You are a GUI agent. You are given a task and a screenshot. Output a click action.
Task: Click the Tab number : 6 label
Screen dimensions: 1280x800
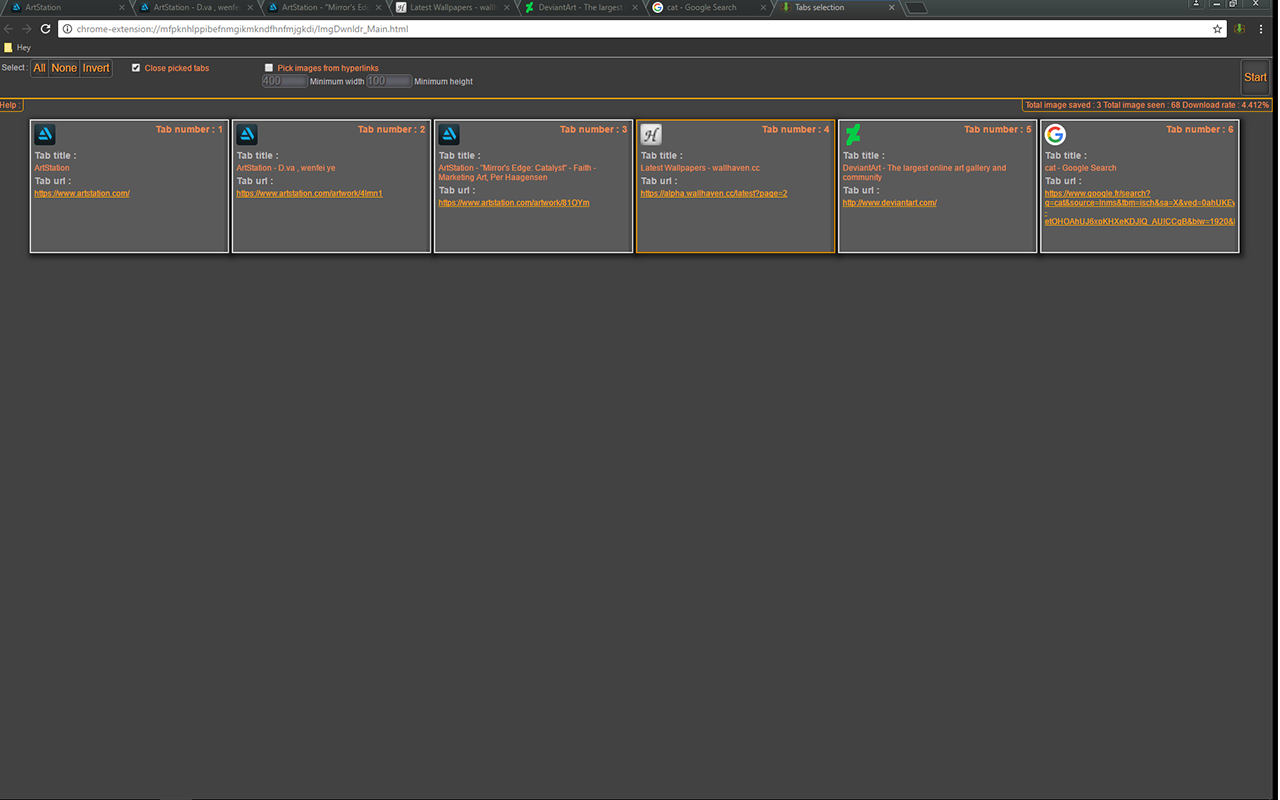[1199, 129]
